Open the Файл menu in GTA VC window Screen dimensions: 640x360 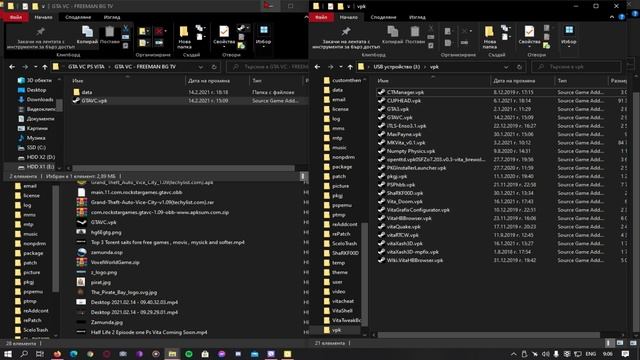pos(16,17)
